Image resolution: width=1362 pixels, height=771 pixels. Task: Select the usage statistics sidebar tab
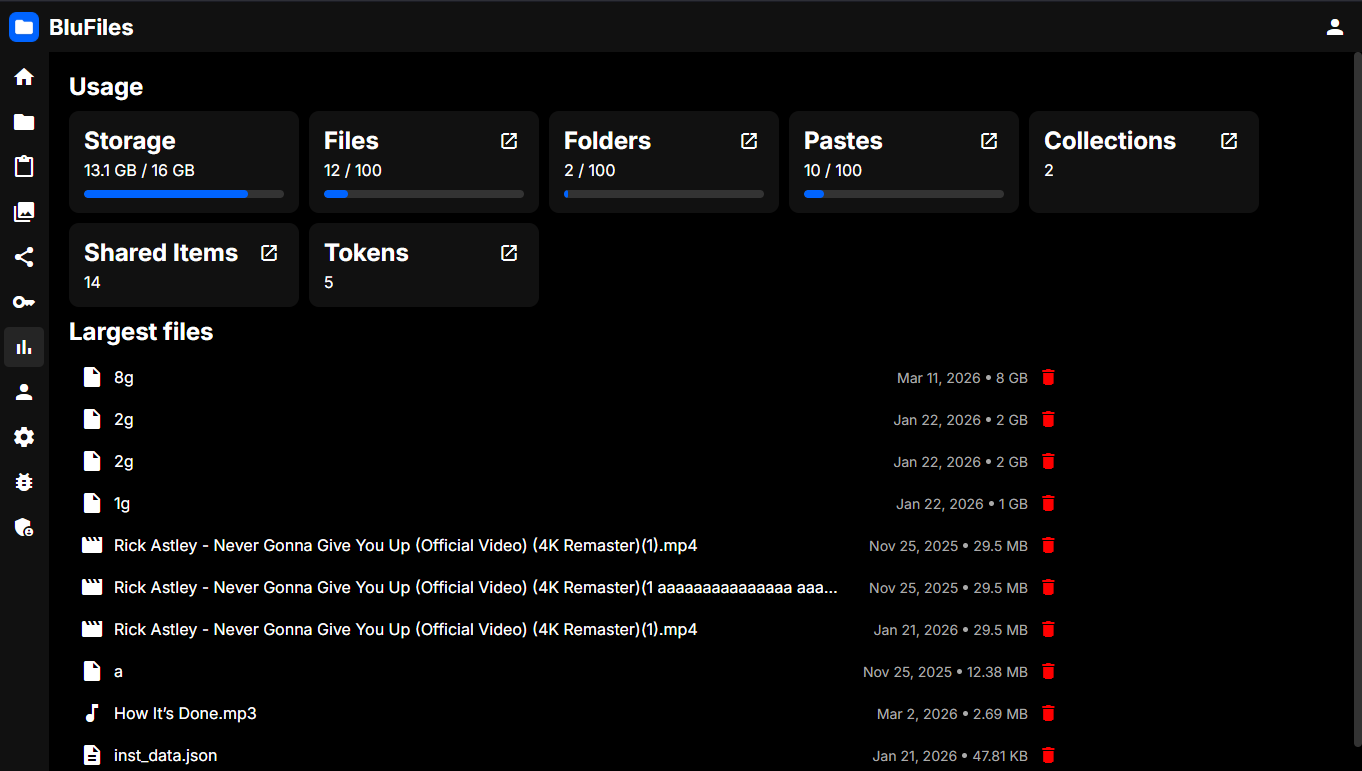(24, 347)
